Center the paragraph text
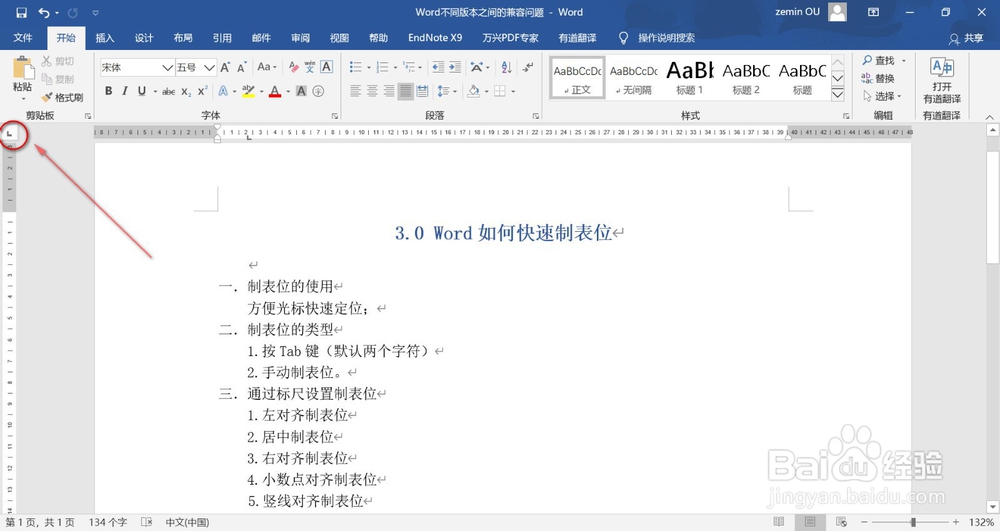Viewport: 1000px width, 531px height. (372, 91)
